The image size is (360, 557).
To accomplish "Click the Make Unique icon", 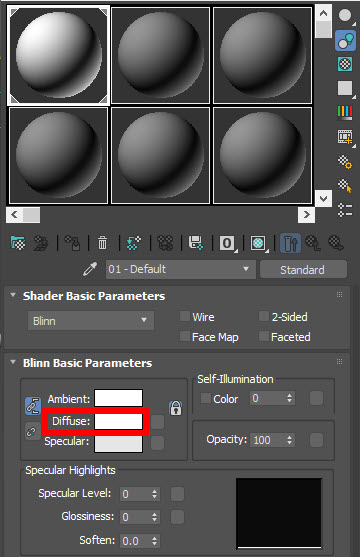I will click(x=165, y=243).
